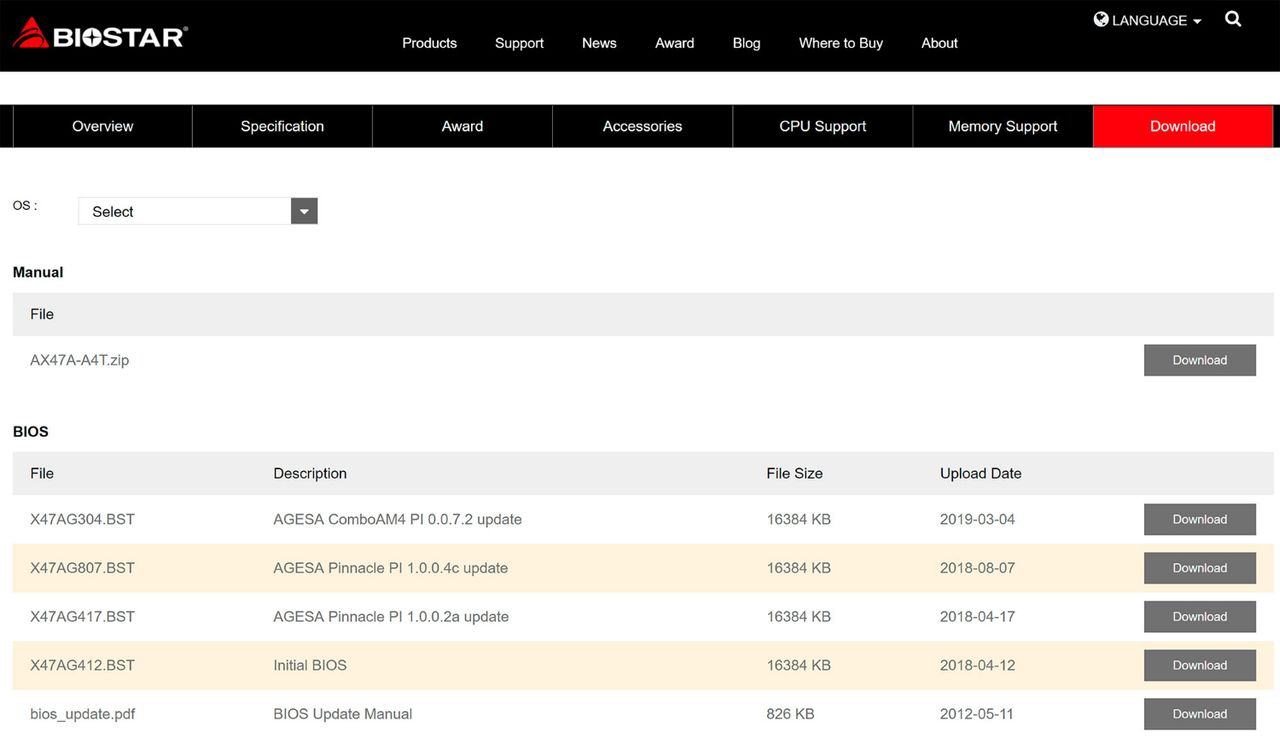
Task: Click the 2018-04-12 upload date
Action: coord(977,665)
